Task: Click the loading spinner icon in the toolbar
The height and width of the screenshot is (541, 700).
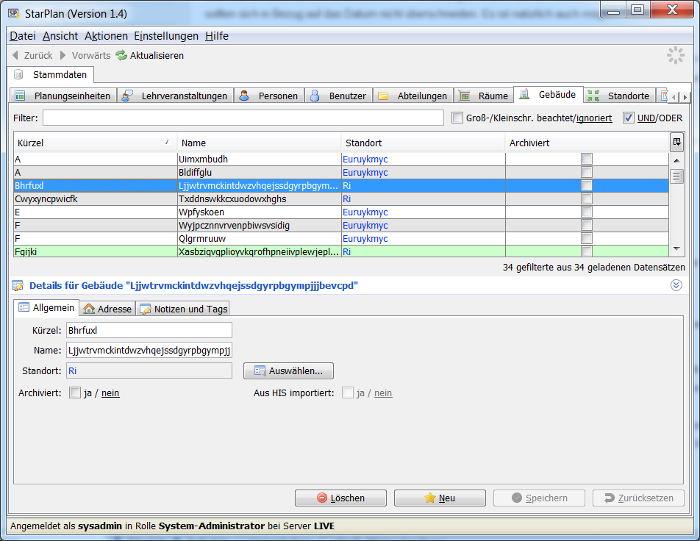Action: pos(675,55)
